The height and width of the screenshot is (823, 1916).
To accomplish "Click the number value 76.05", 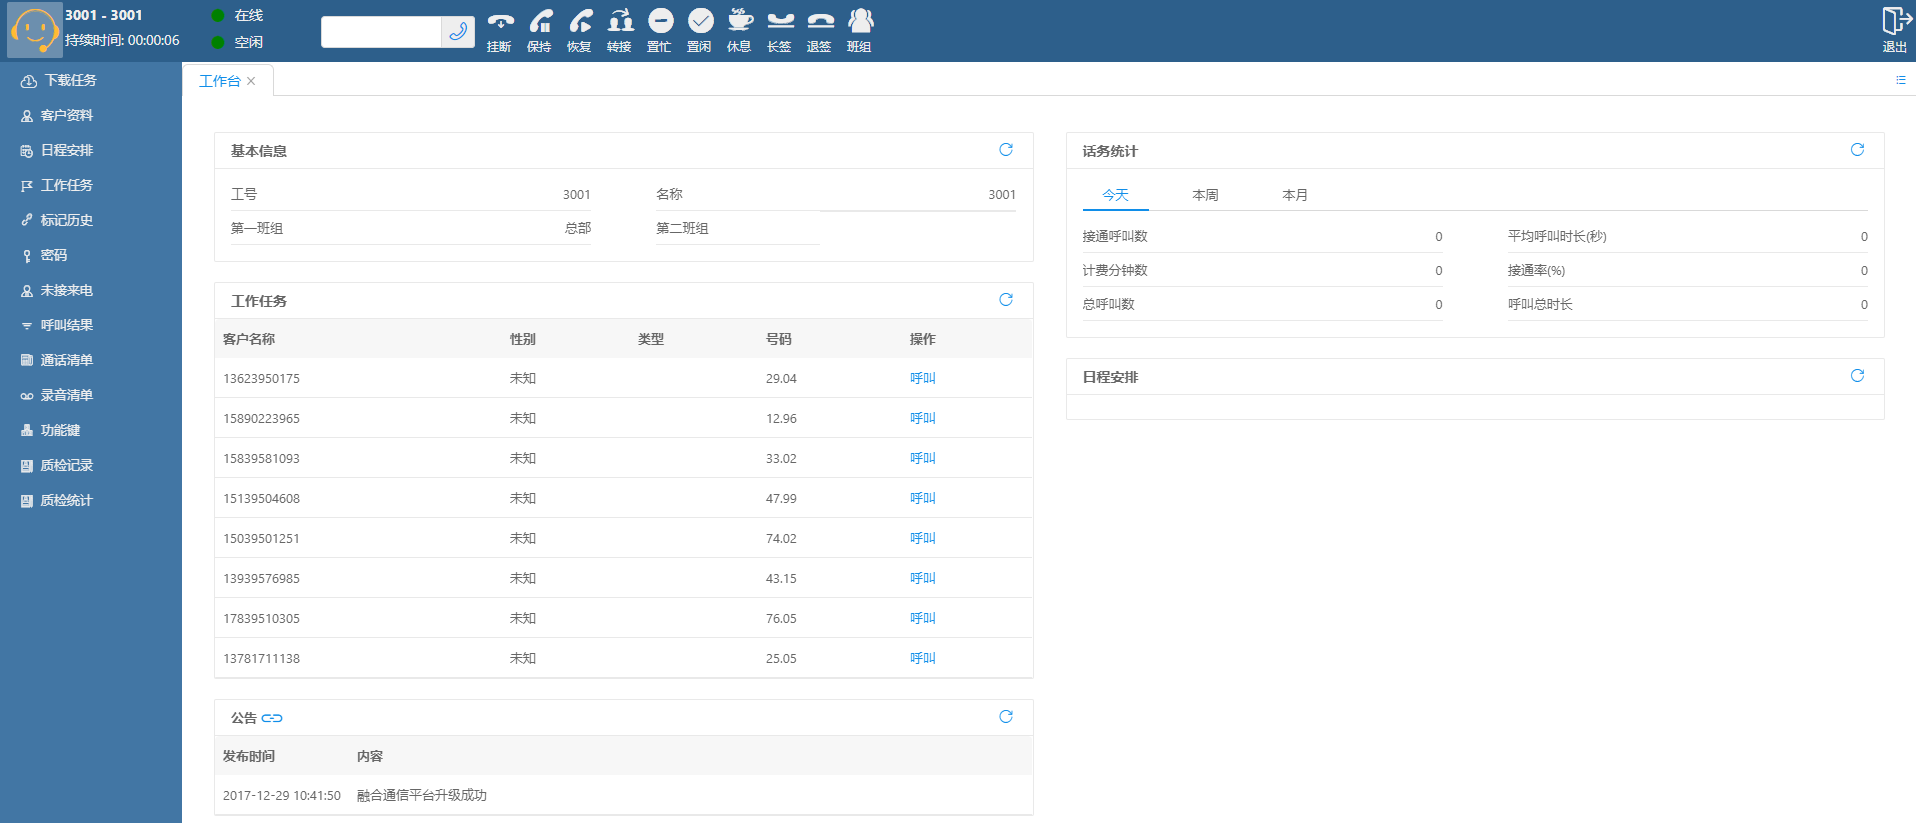I will pos(781,618).
